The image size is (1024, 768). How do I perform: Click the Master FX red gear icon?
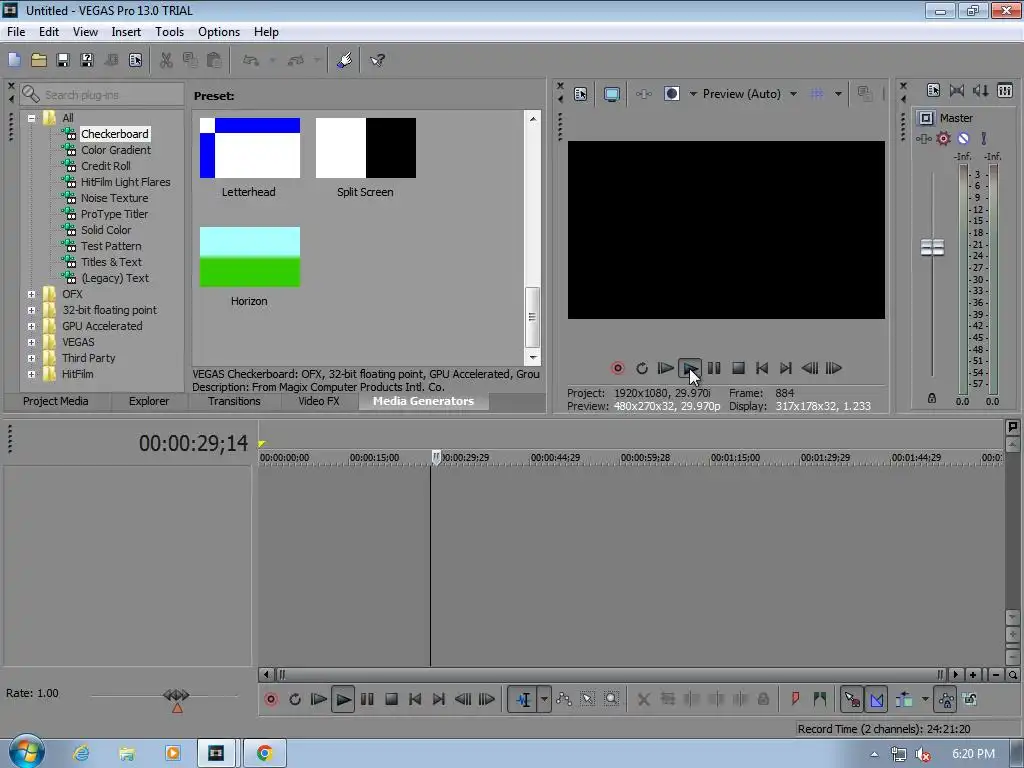pos(943,138)
